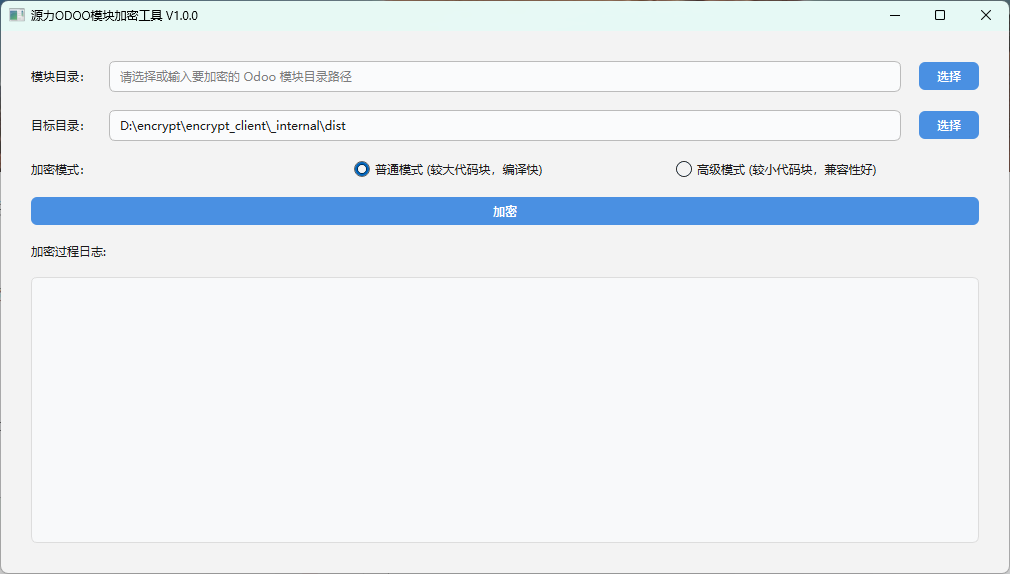Image resolution: width=1010 pixels, height=574 pixels.
Task: Maximize the encryption tool window
Action: point(940,15)
